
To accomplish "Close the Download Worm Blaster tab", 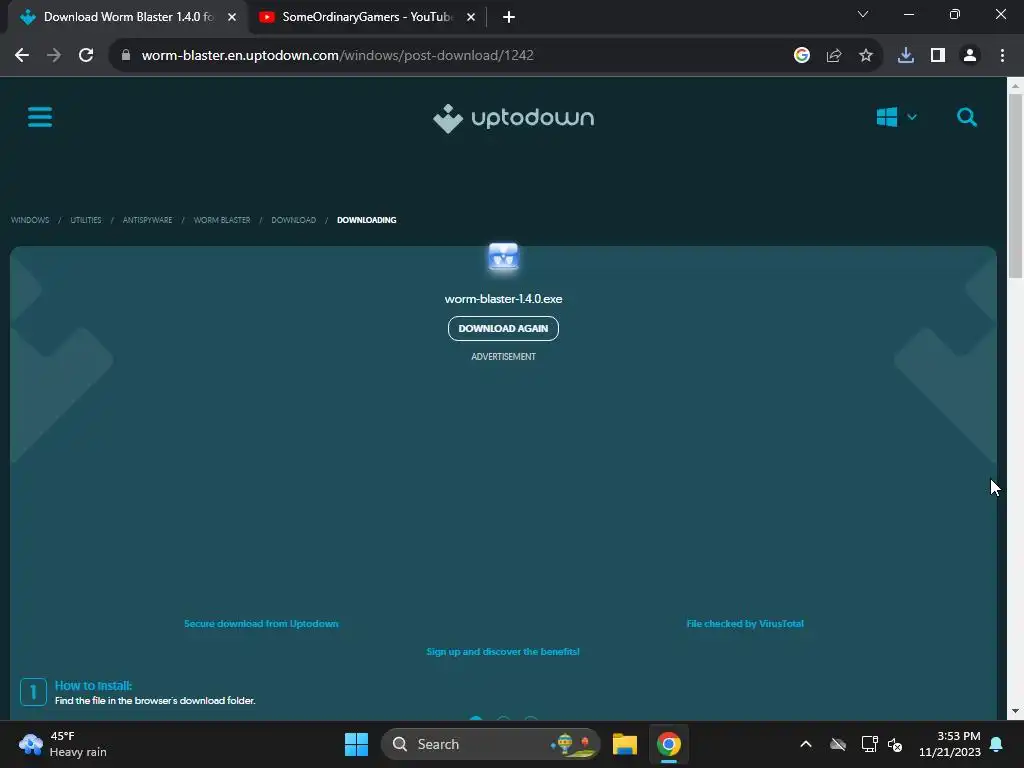I will coord(232,17).
